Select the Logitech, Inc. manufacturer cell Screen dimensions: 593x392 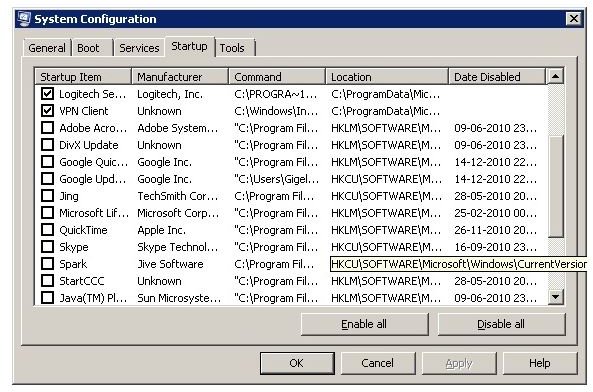pos(170,94)
